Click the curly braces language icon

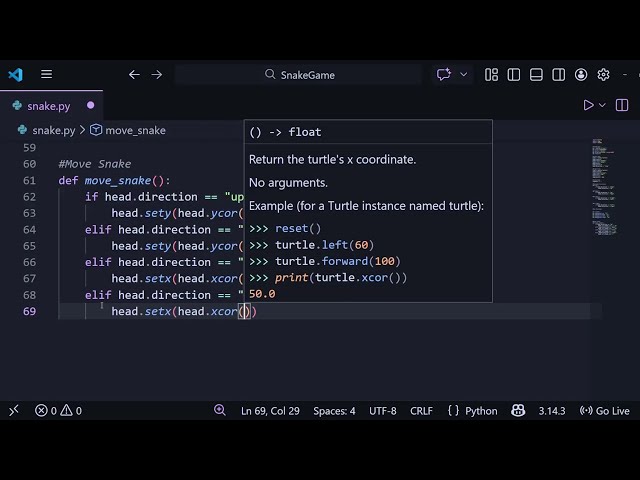(453, 410)
